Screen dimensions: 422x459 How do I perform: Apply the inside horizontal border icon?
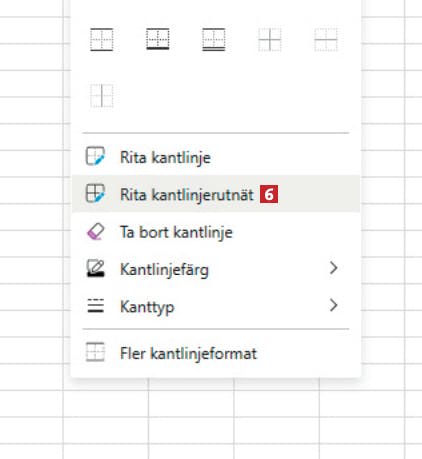pyautogui.click(x=326, y=40)
